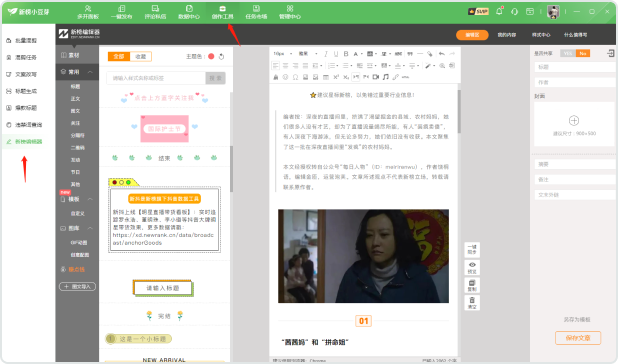The height and width of the screenshot is (364, 618).
Task: Insert a hyperlink using the link icon
Action: tap(395, 77)
